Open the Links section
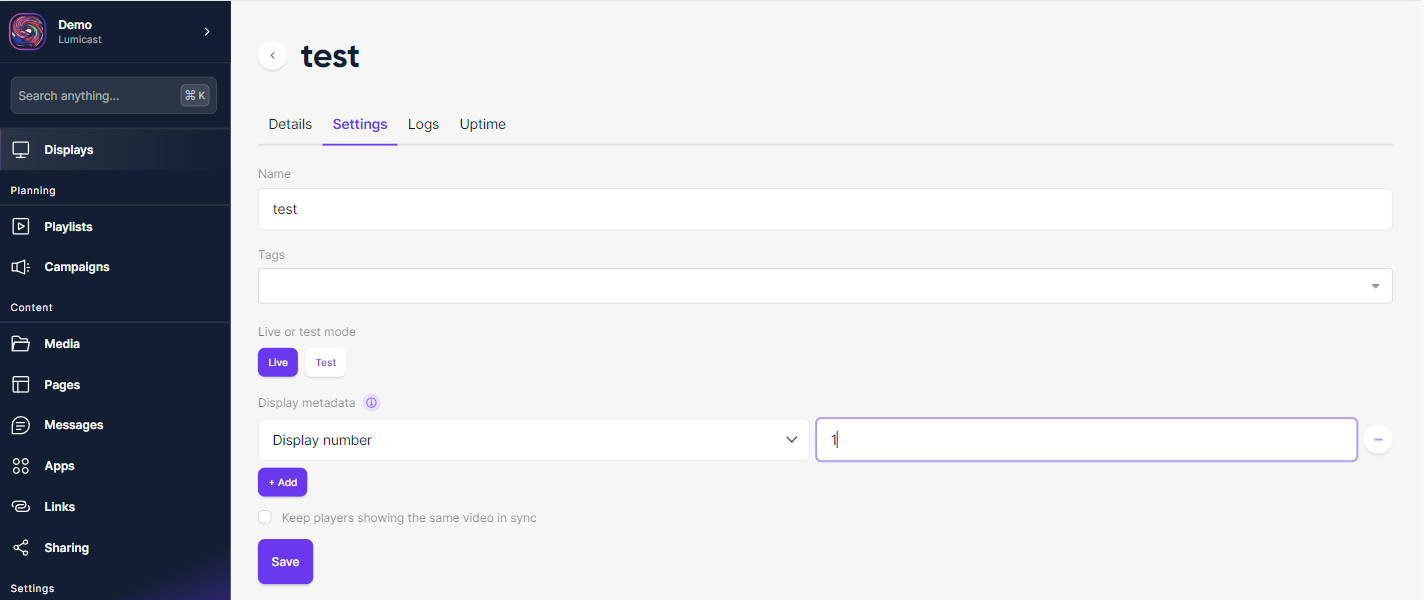Screen dimensions: 1424x600 pyautogui.click(x=59, y=506)
